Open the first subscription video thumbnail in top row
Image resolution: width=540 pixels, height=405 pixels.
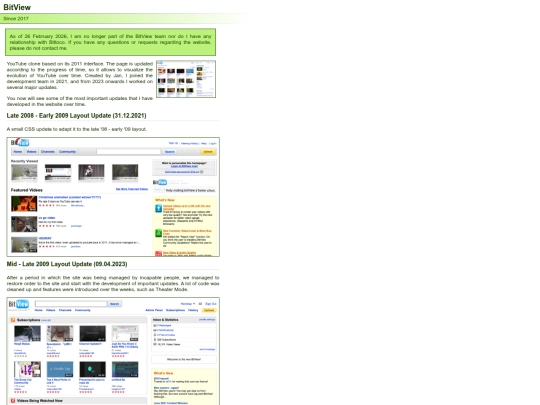point(27,334)
